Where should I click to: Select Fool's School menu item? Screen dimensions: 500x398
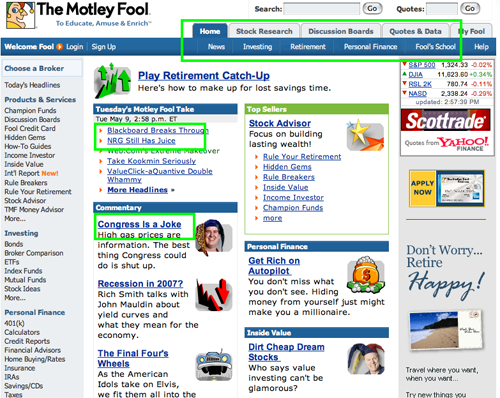(x=435, y=47)
